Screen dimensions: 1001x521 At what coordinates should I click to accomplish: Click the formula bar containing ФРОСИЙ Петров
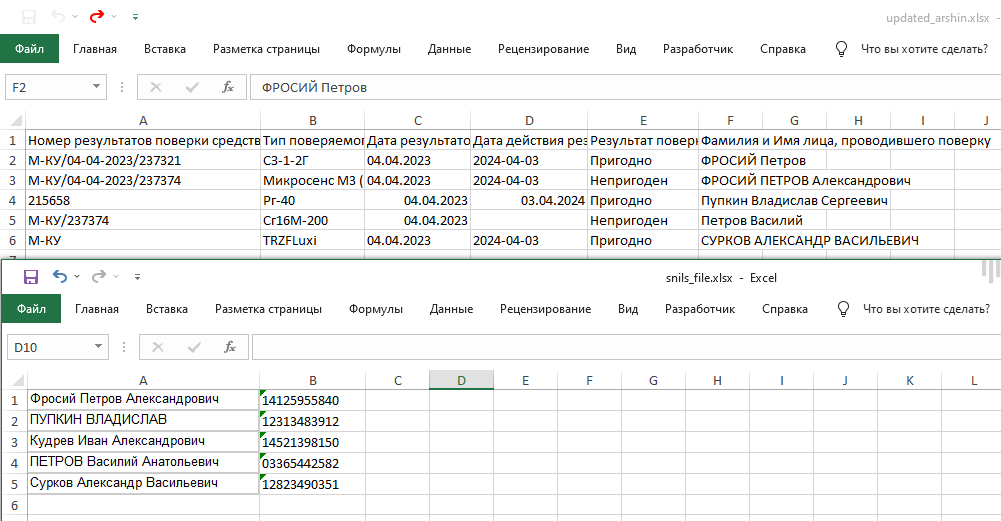click(600, 88)
